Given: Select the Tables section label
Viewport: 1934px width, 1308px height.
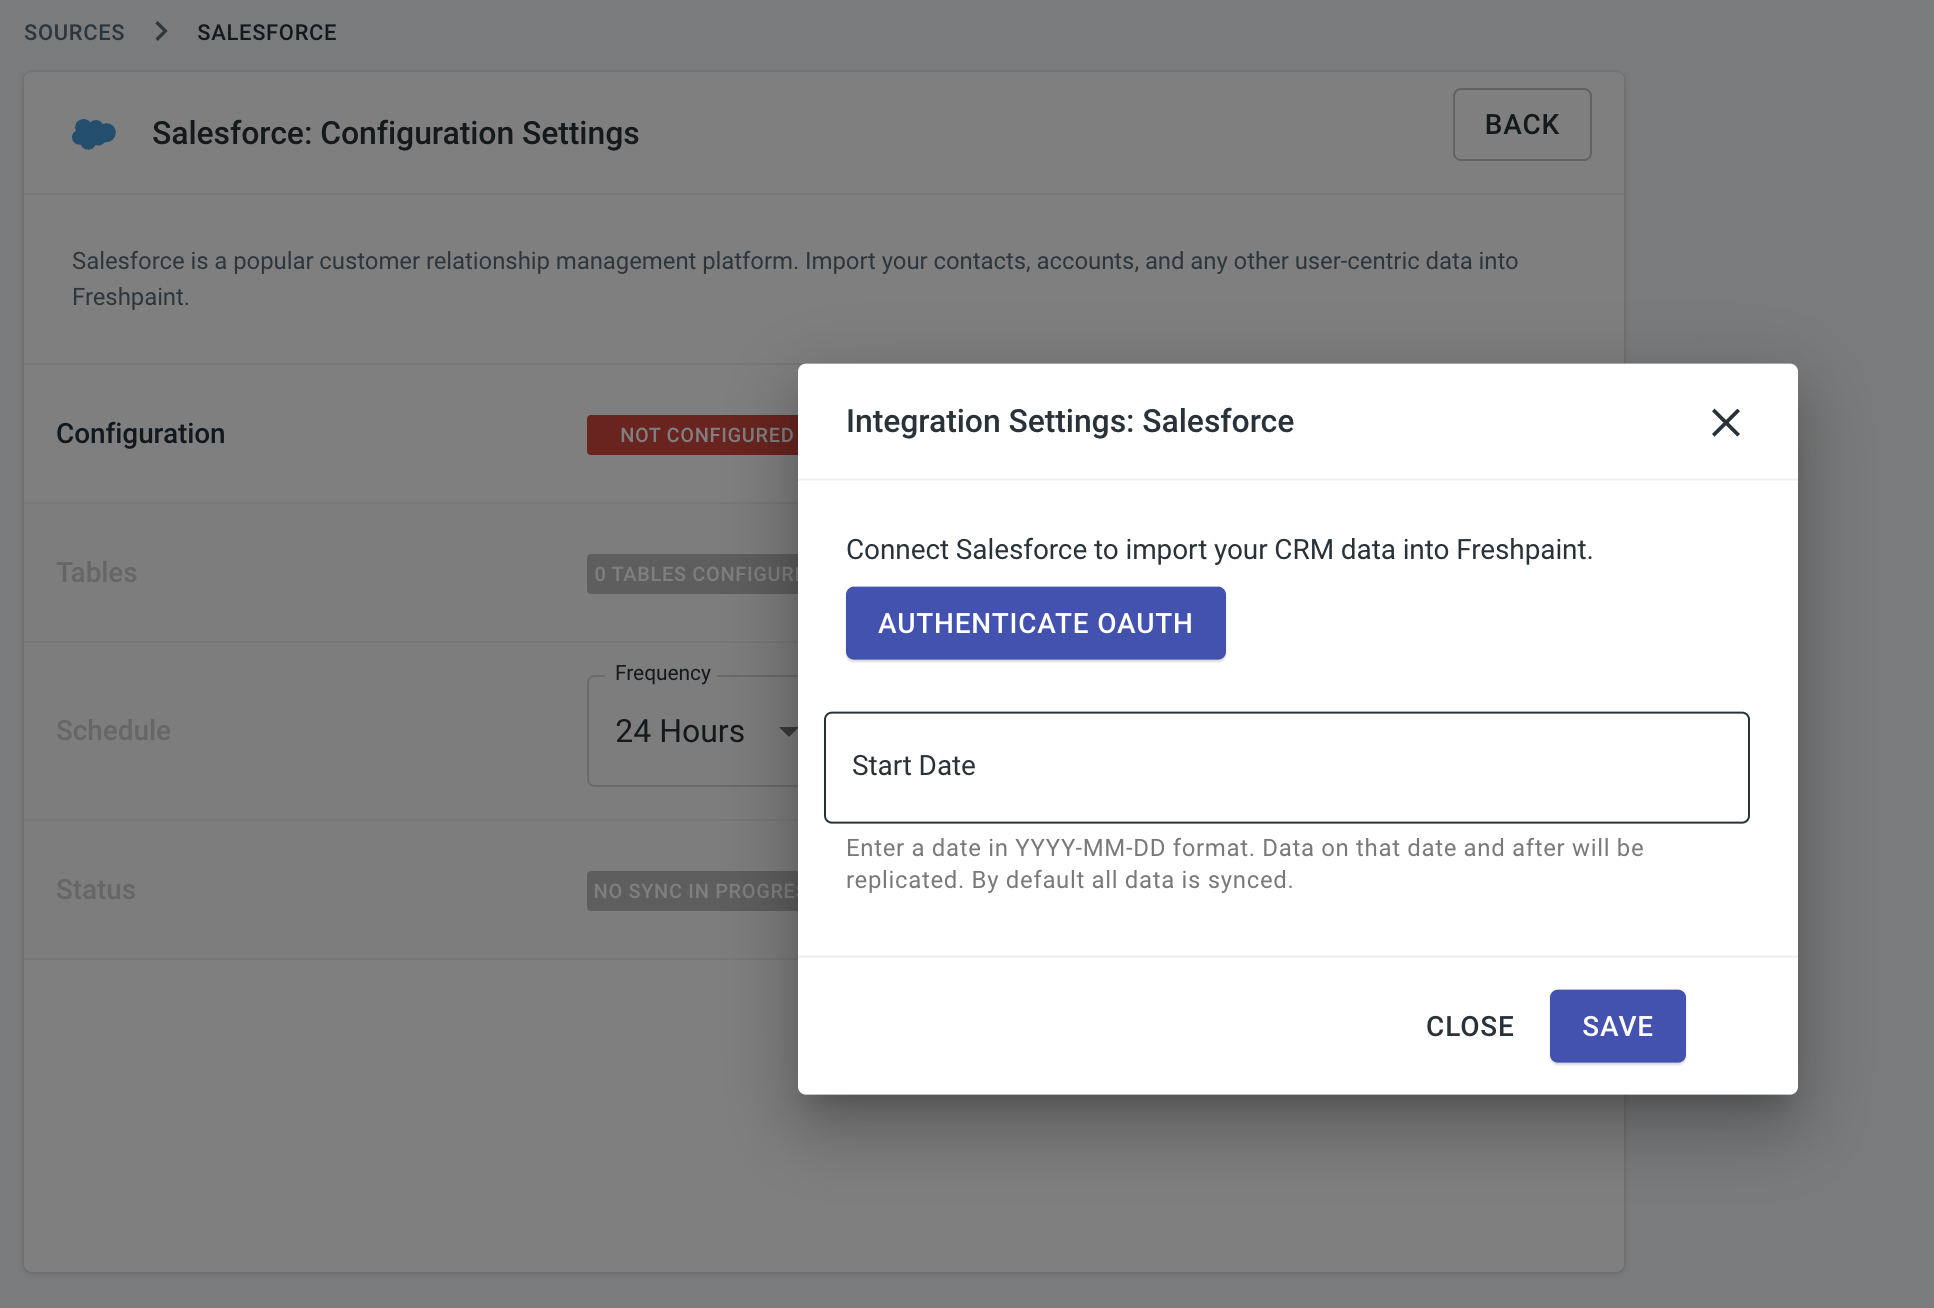Looking at the screenshot, I should tap(96, 572).
